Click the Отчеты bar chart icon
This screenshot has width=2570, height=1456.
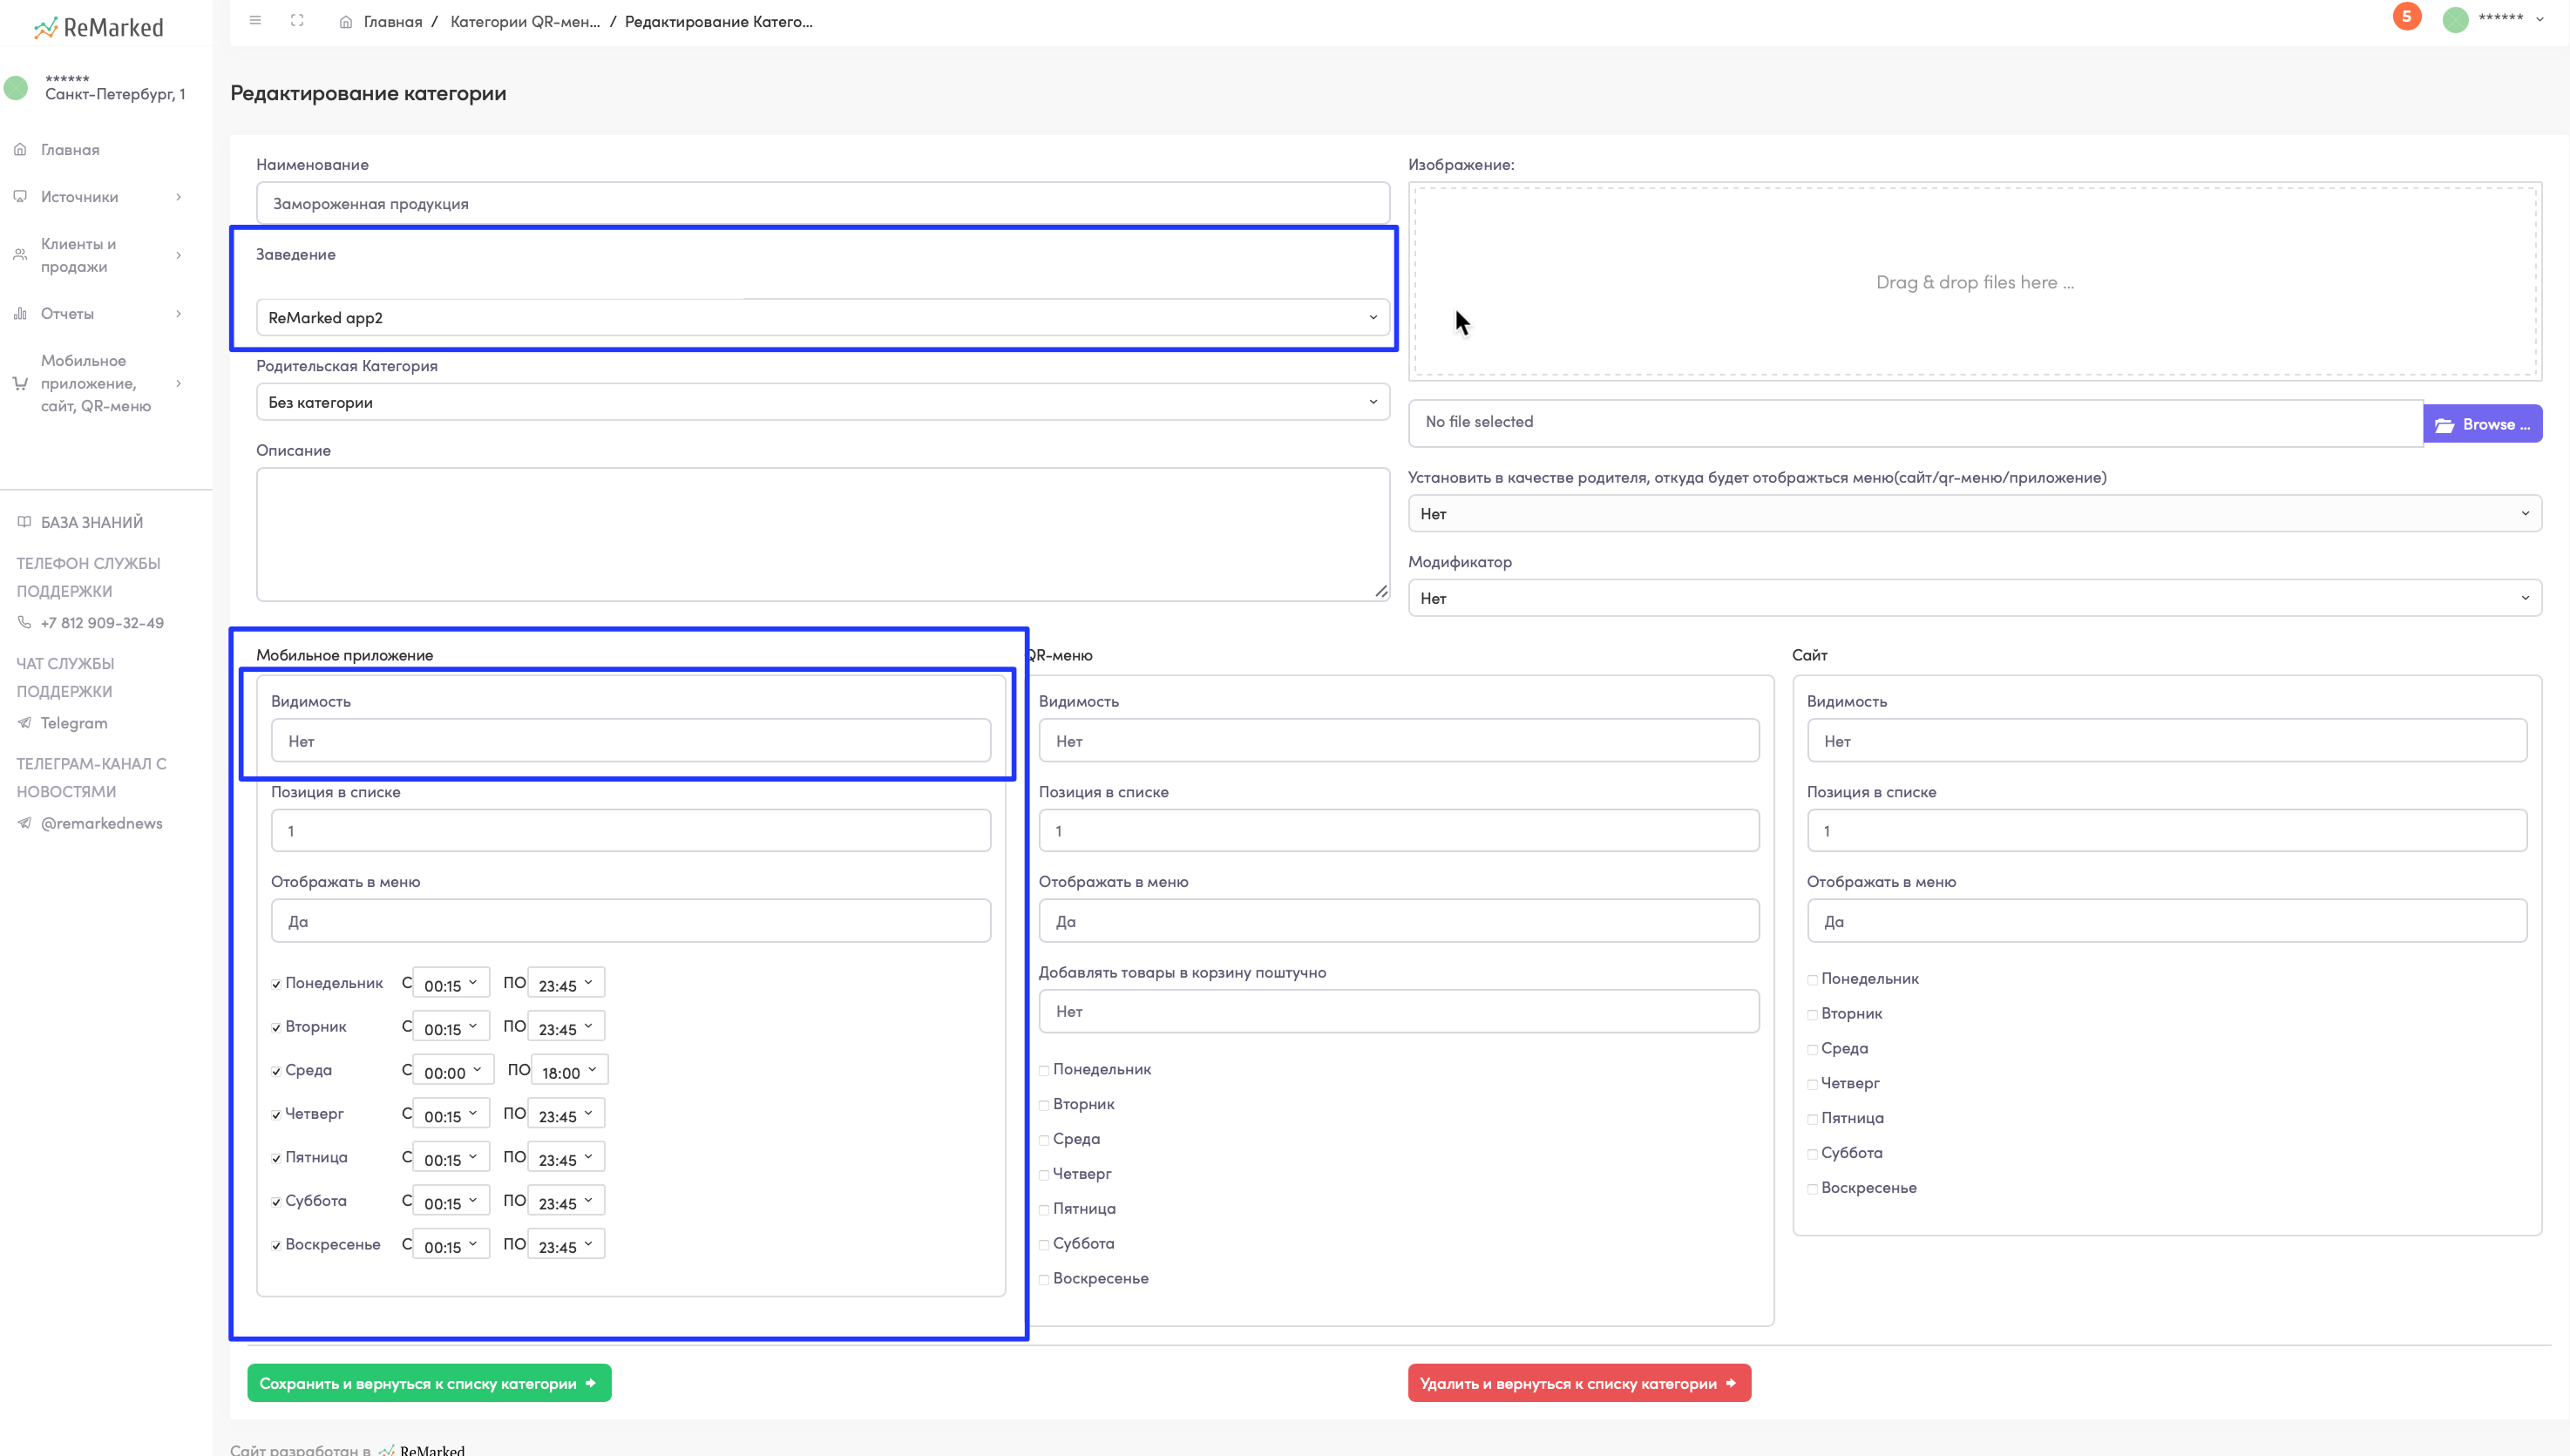click(20, 313)
